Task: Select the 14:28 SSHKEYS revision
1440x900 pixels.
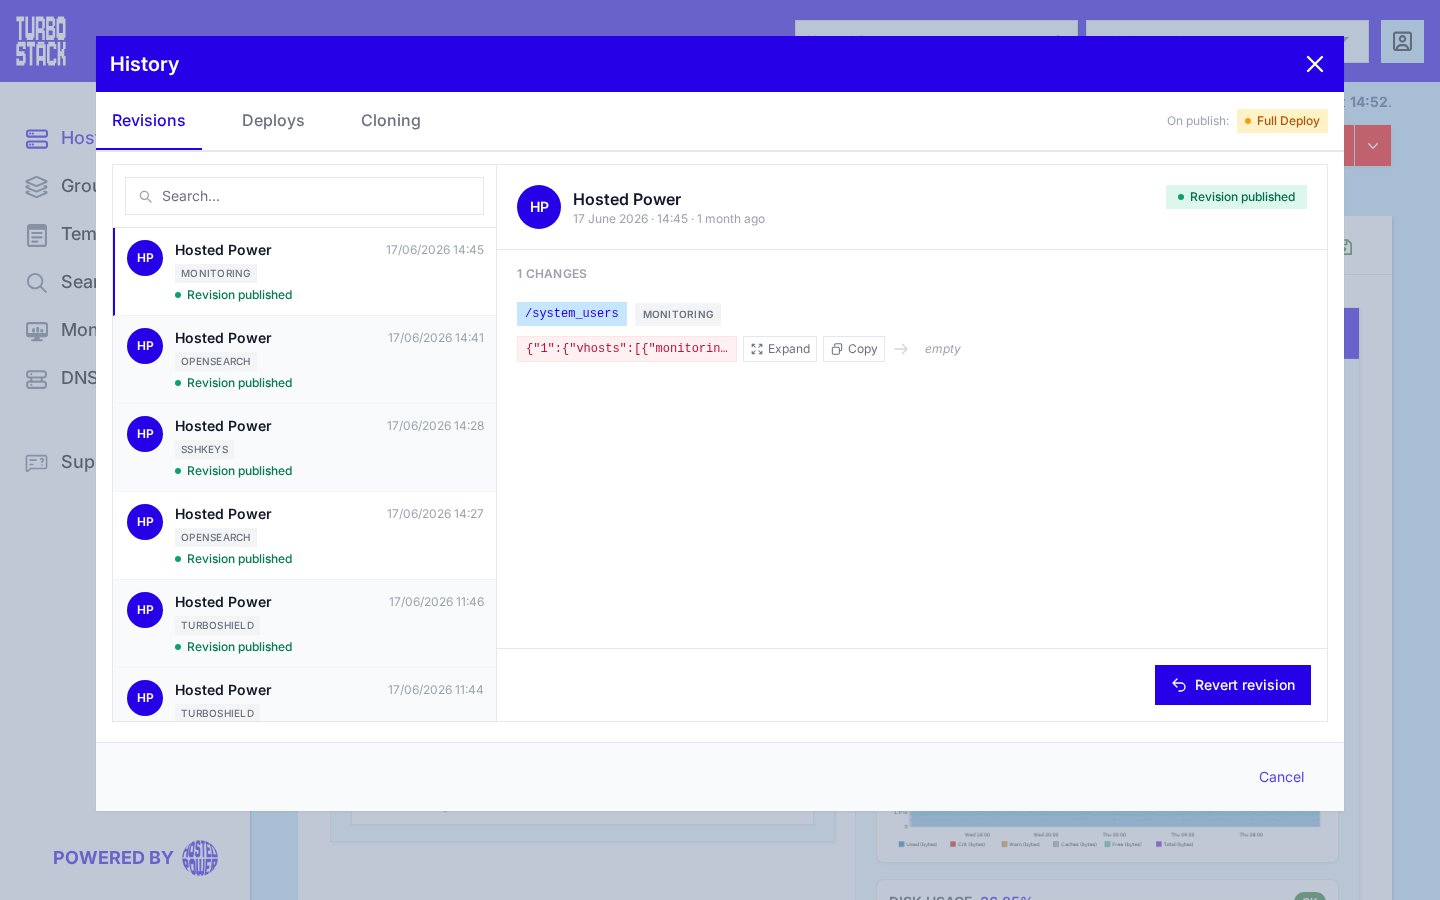Action: [x=305, y=448]
